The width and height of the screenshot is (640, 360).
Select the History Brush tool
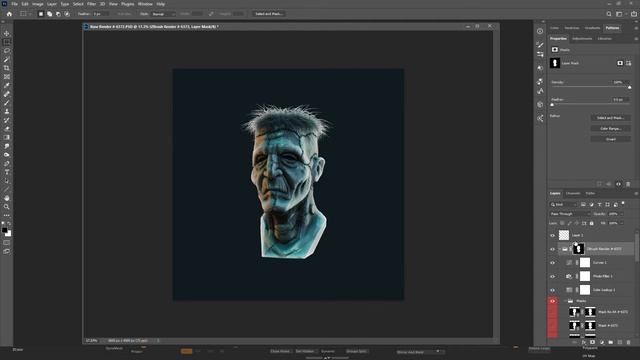point(7,120)
